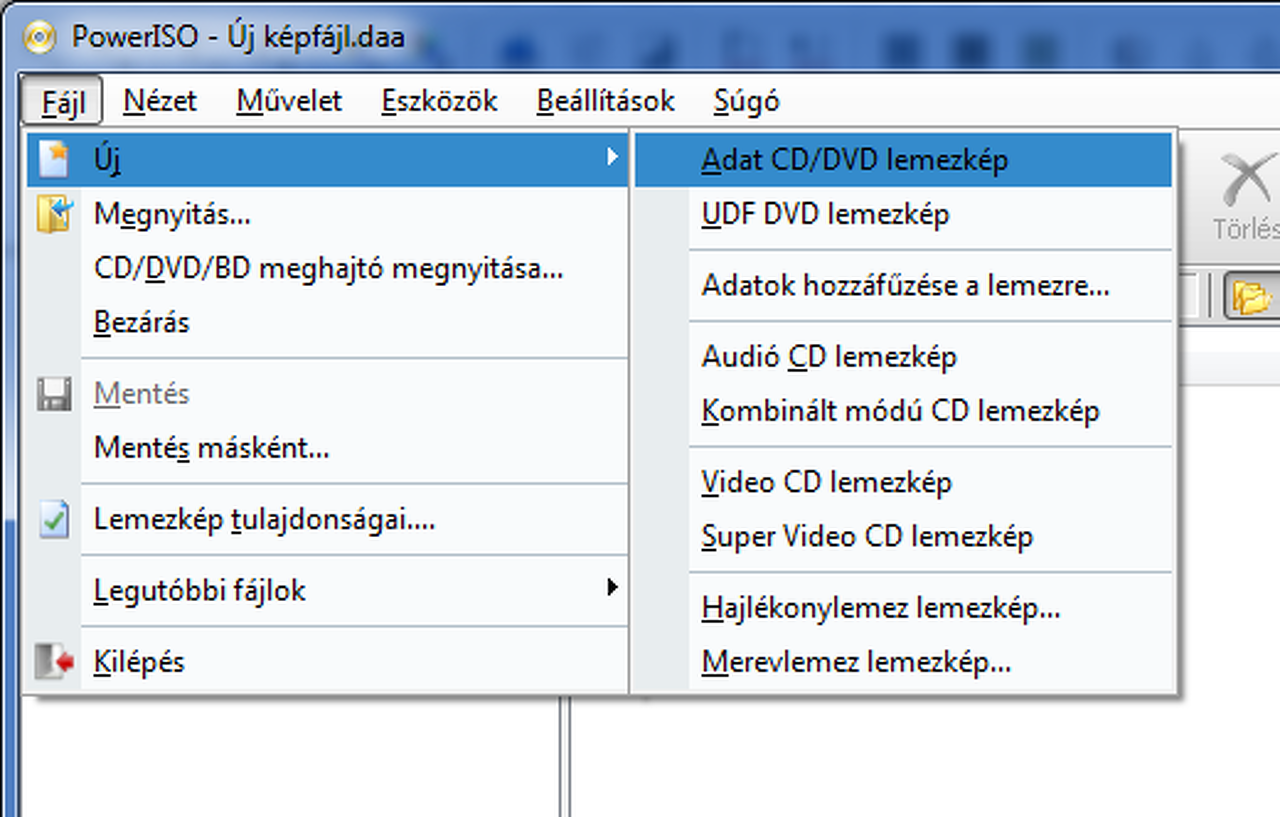
Task: Select Kombinált módú CD lemezkép
Action: click(x=903, y=411)
